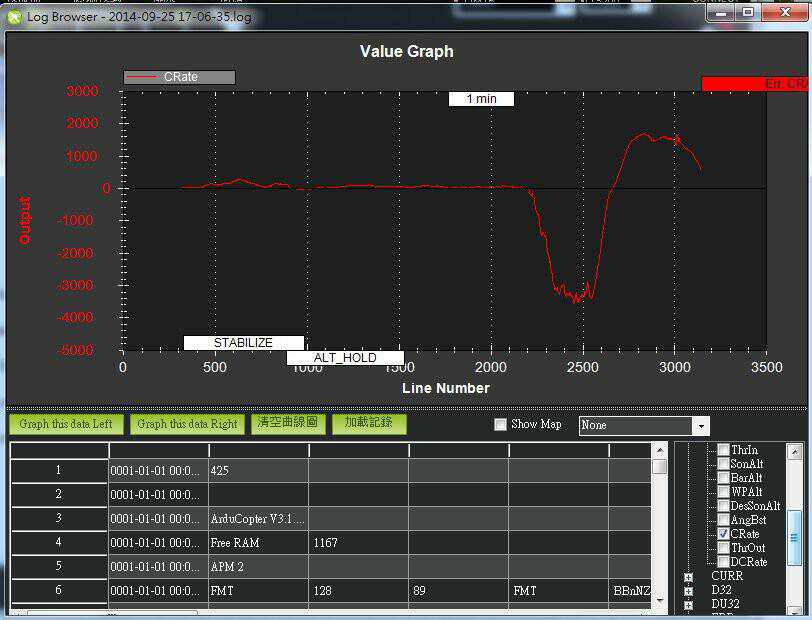The height and width of the screenshot is (620, 812).
Task: Check the ThrOut checkbox
Action: coord(723,548)
